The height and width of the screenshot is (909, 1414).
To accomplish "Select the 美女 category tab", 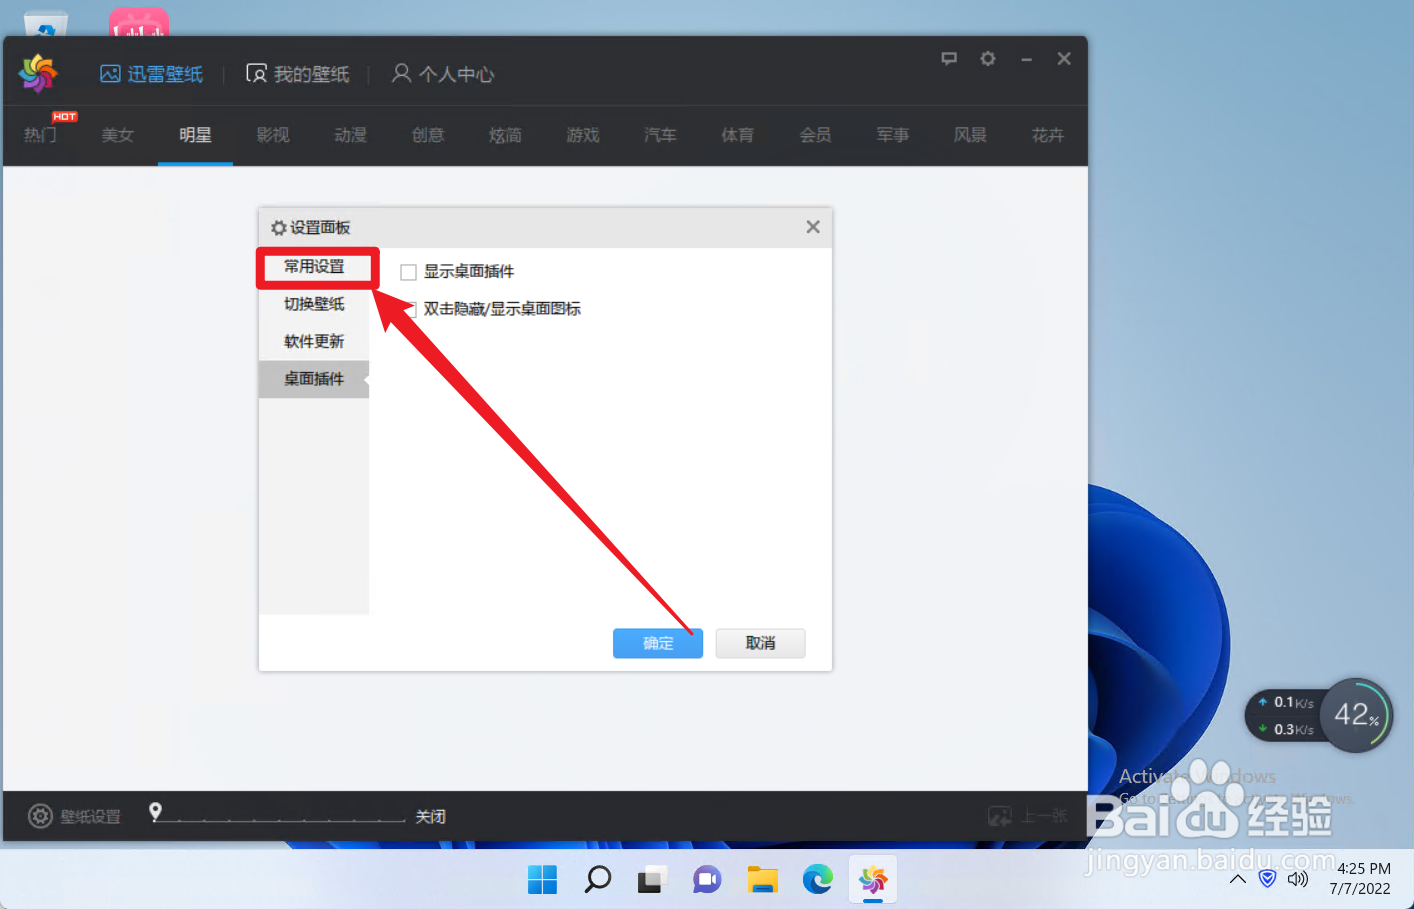I will click(x=117, y=135).
